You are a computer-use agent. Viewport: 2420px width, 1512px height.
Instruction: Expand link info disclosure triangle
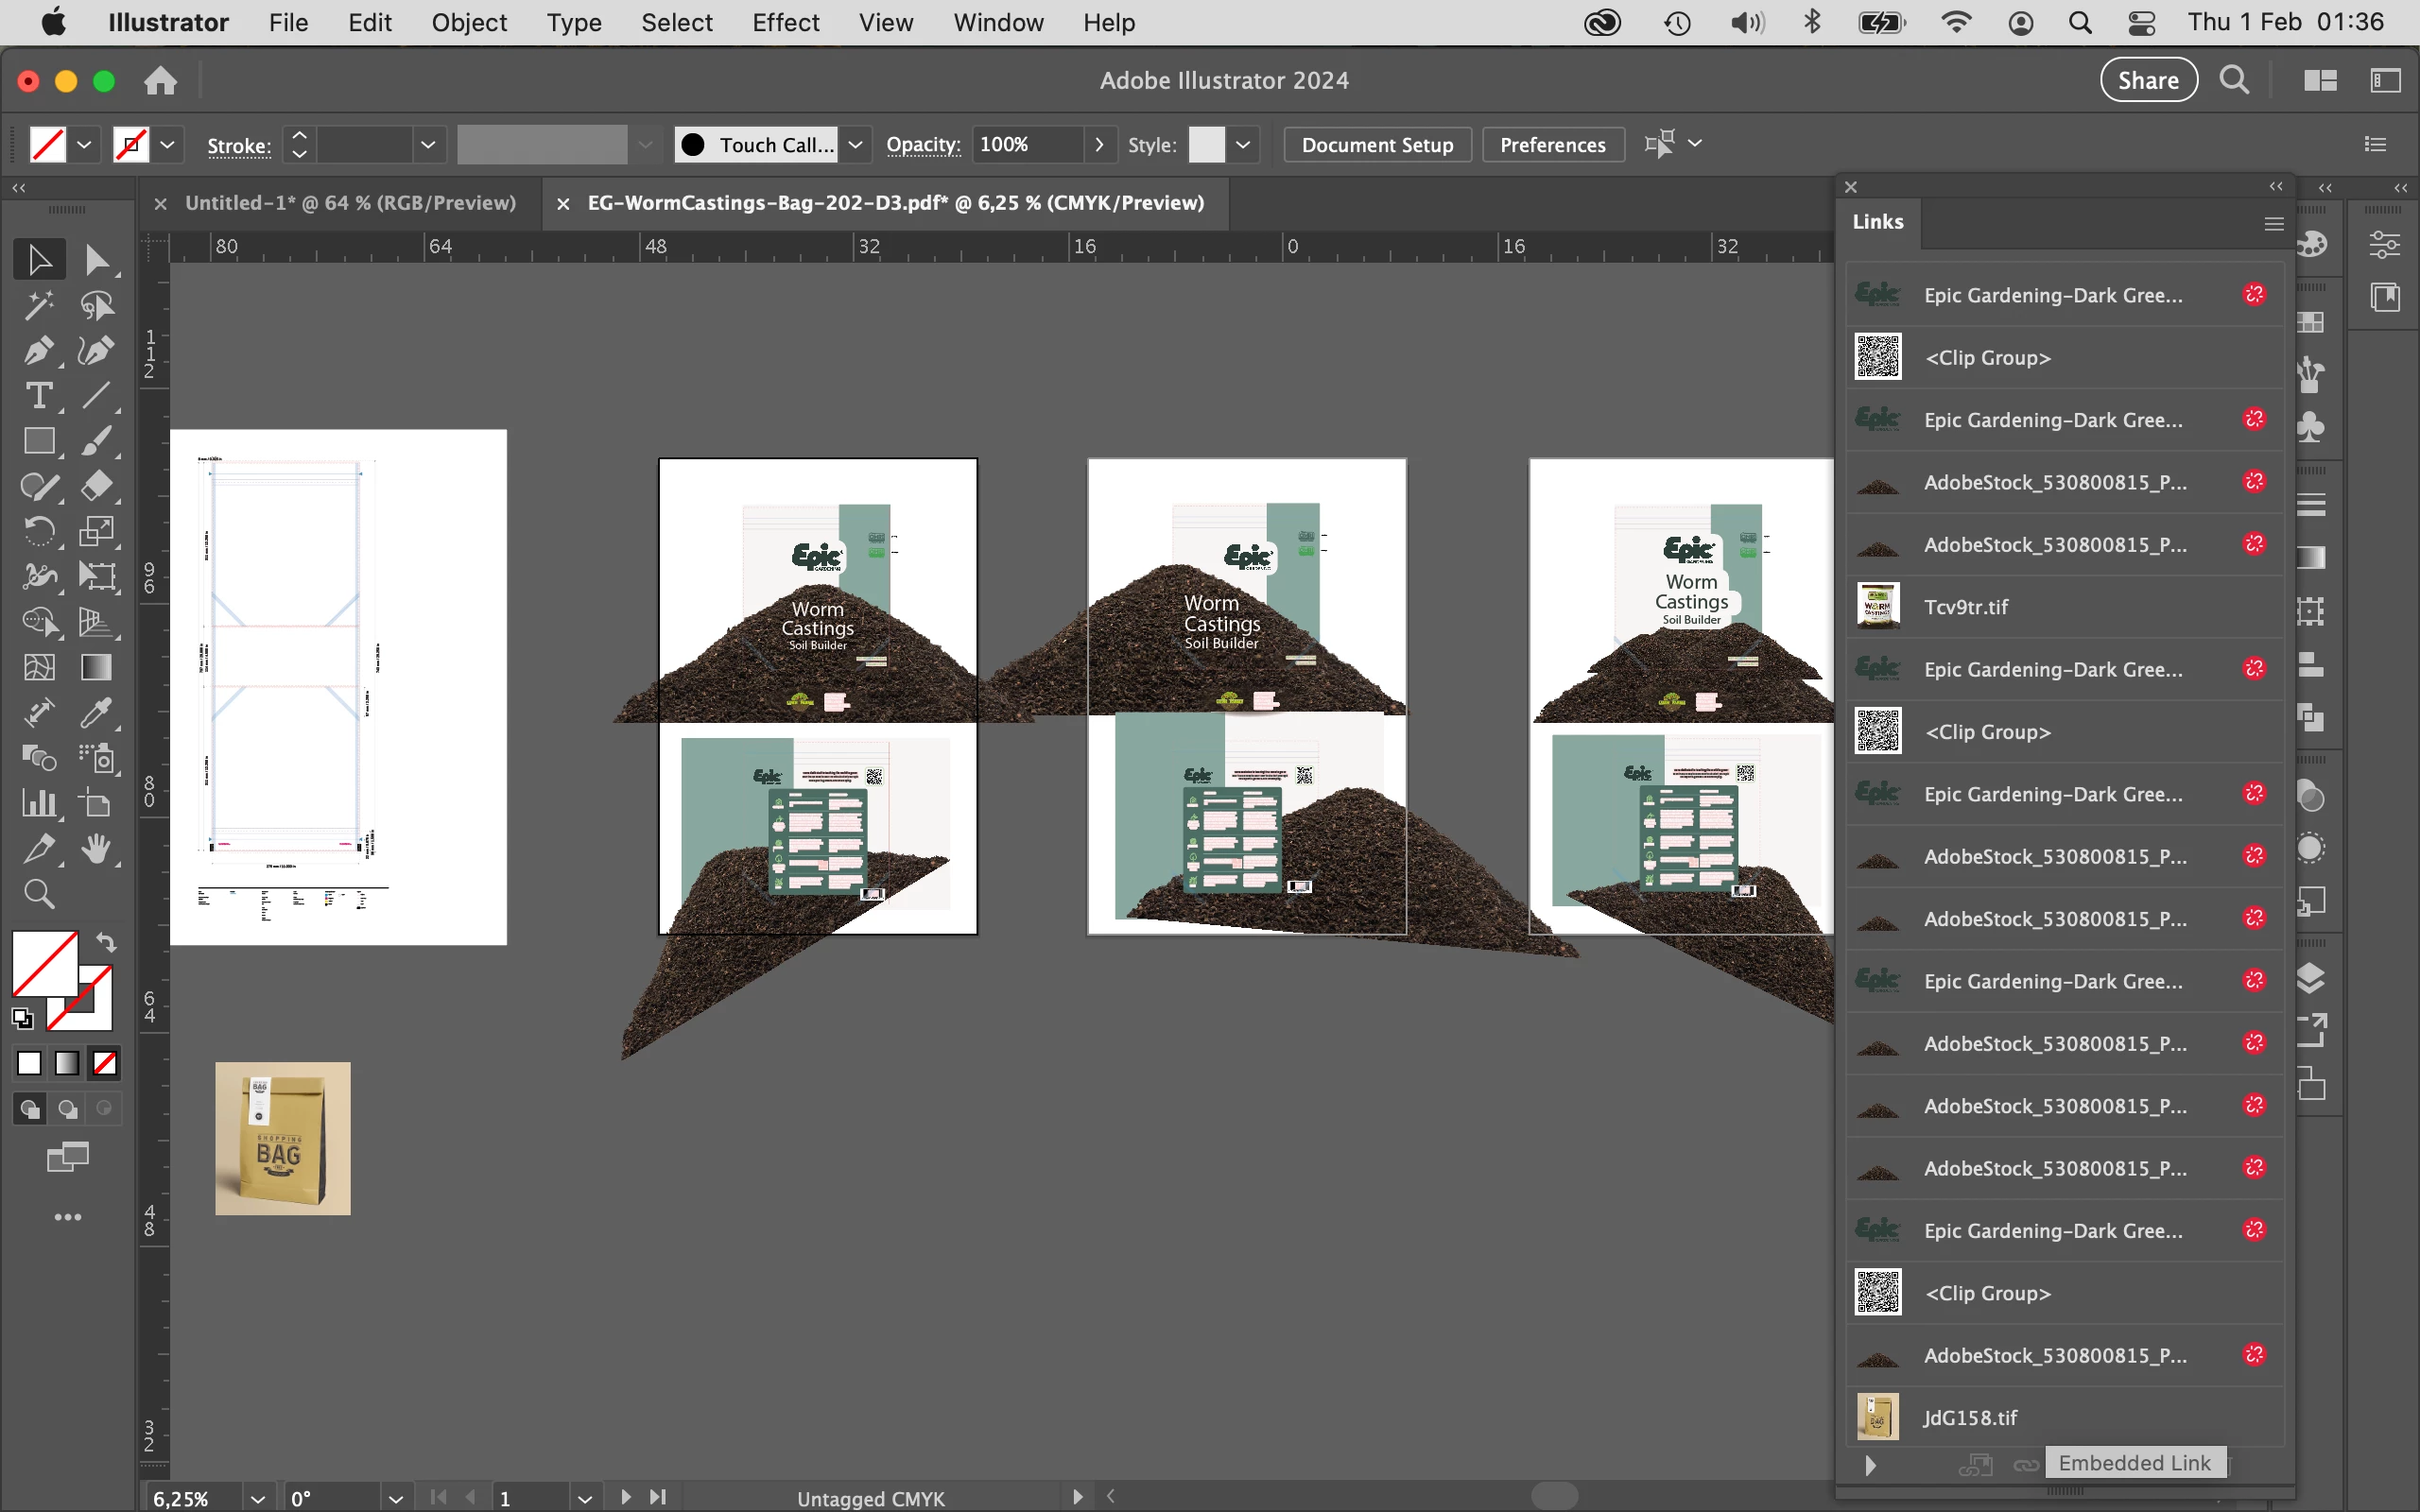tap(1869, 1465)
